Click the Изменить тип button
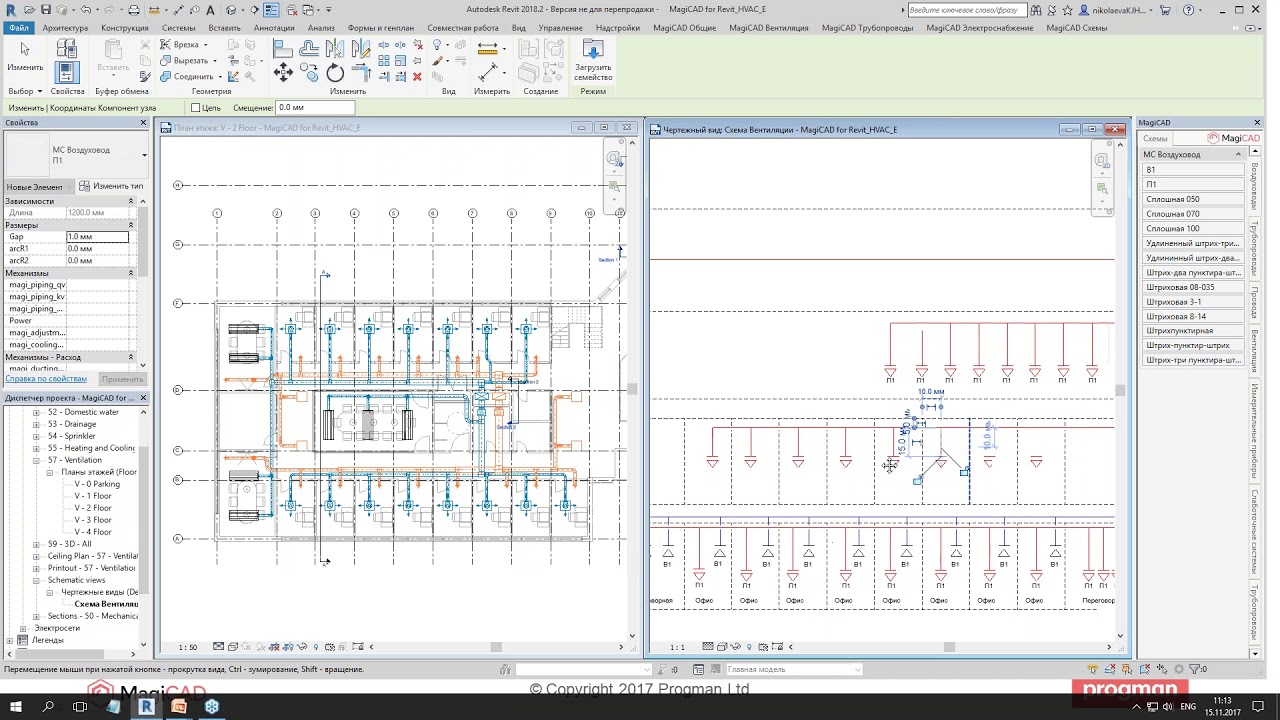 coord(111,186)
